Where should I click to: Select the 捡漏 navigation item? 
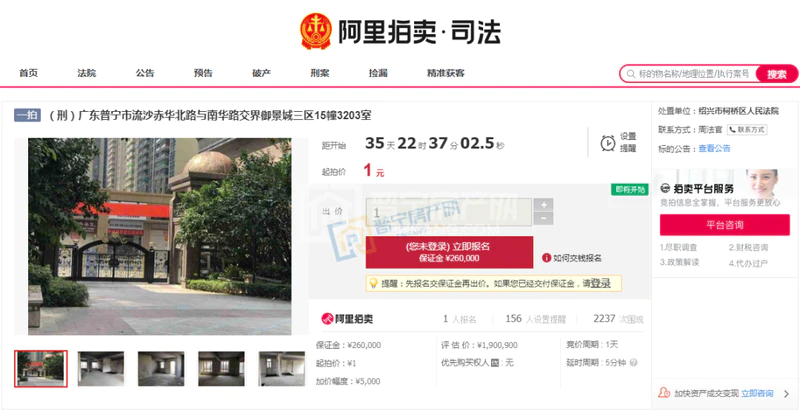coord(378,73)
